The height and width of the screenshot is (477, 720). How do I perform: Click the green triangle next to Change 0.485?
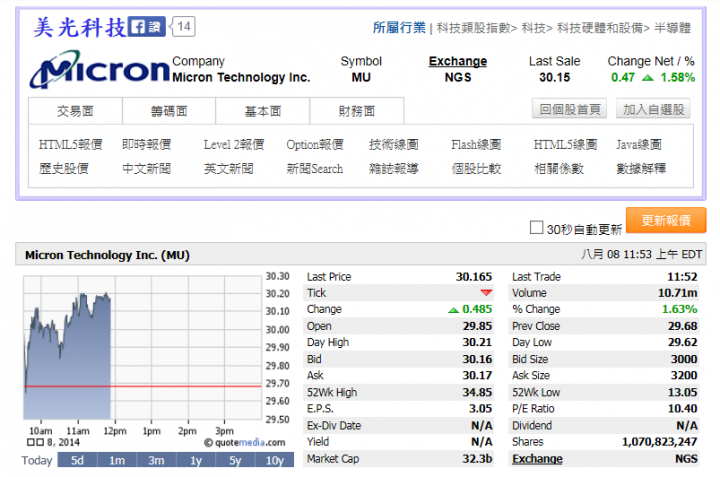[x=453, y=310]
